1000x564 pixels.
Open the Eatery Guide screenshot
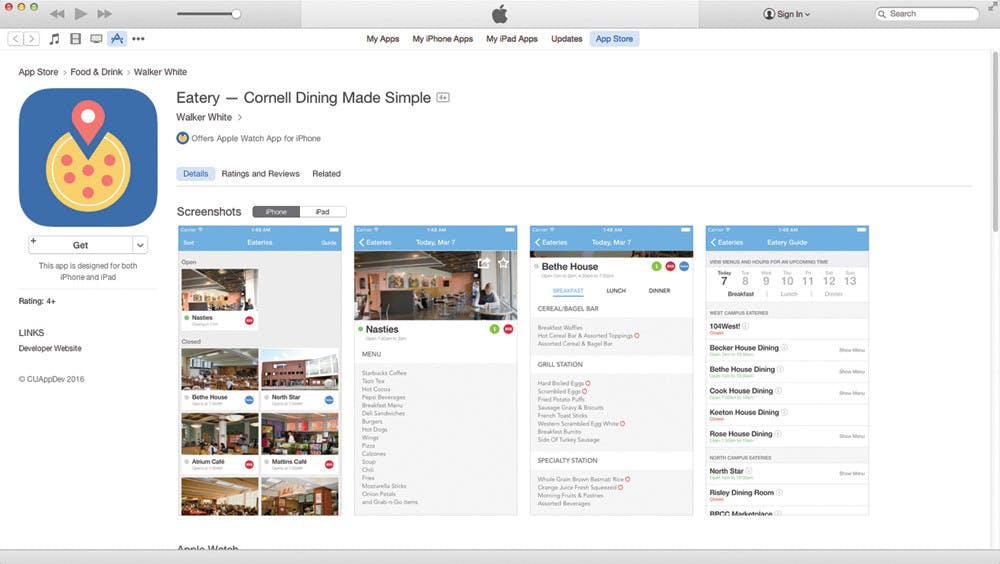pos(787,371)
